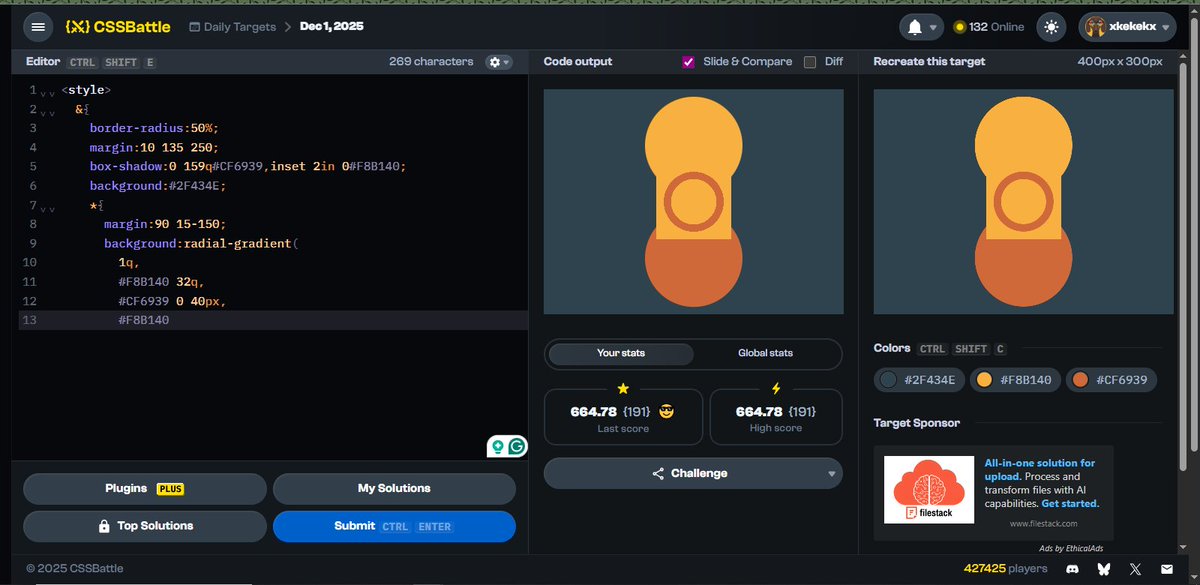This screenshot has width=1200, height=585.
Task: Click the notification bell icon
Action: 915,27
